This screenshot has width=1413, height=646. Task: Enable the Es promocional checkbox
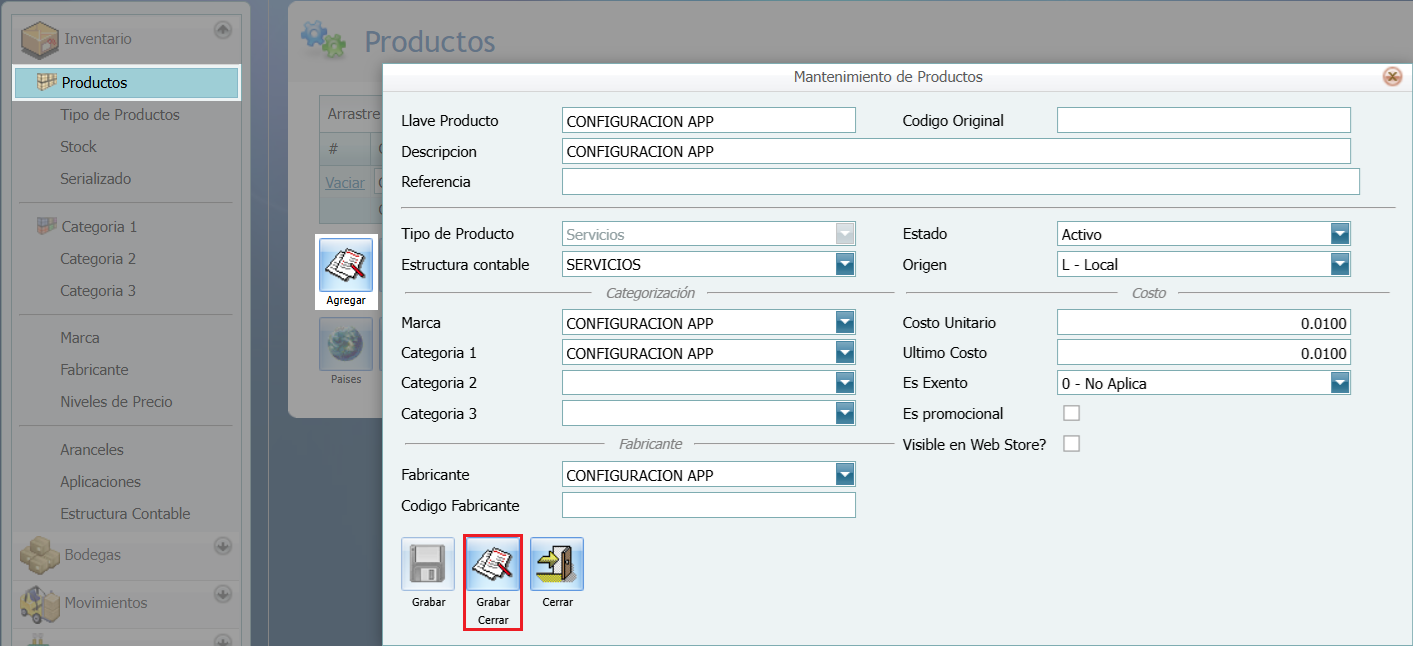pyautogui.click(x=1071, y=413)
